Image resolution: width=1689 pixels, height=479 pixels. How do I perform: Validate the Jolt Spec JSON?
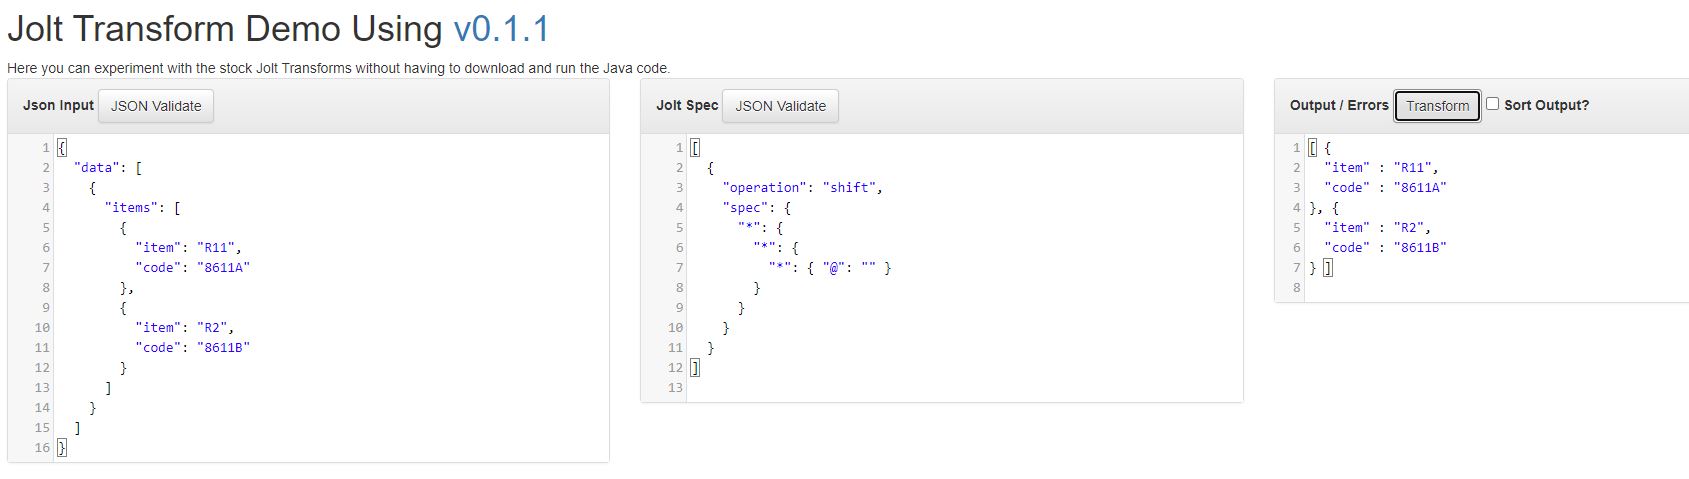pos(781,106)
